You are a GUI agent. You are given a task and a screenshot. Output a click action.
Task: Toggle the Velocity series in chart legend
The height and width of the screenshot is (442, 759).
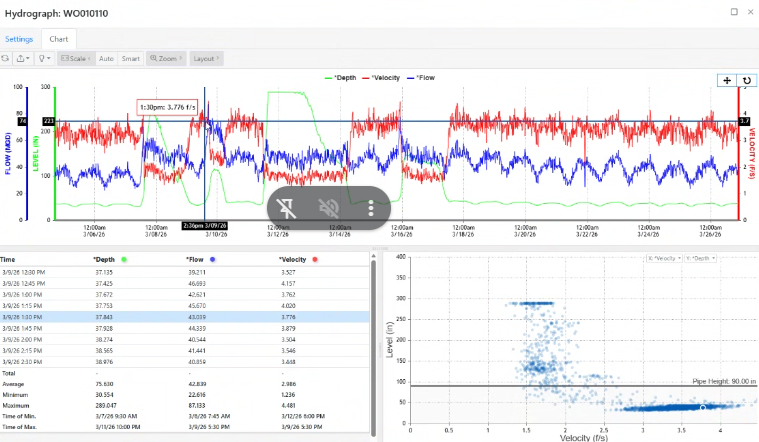(x=385, y=77)
